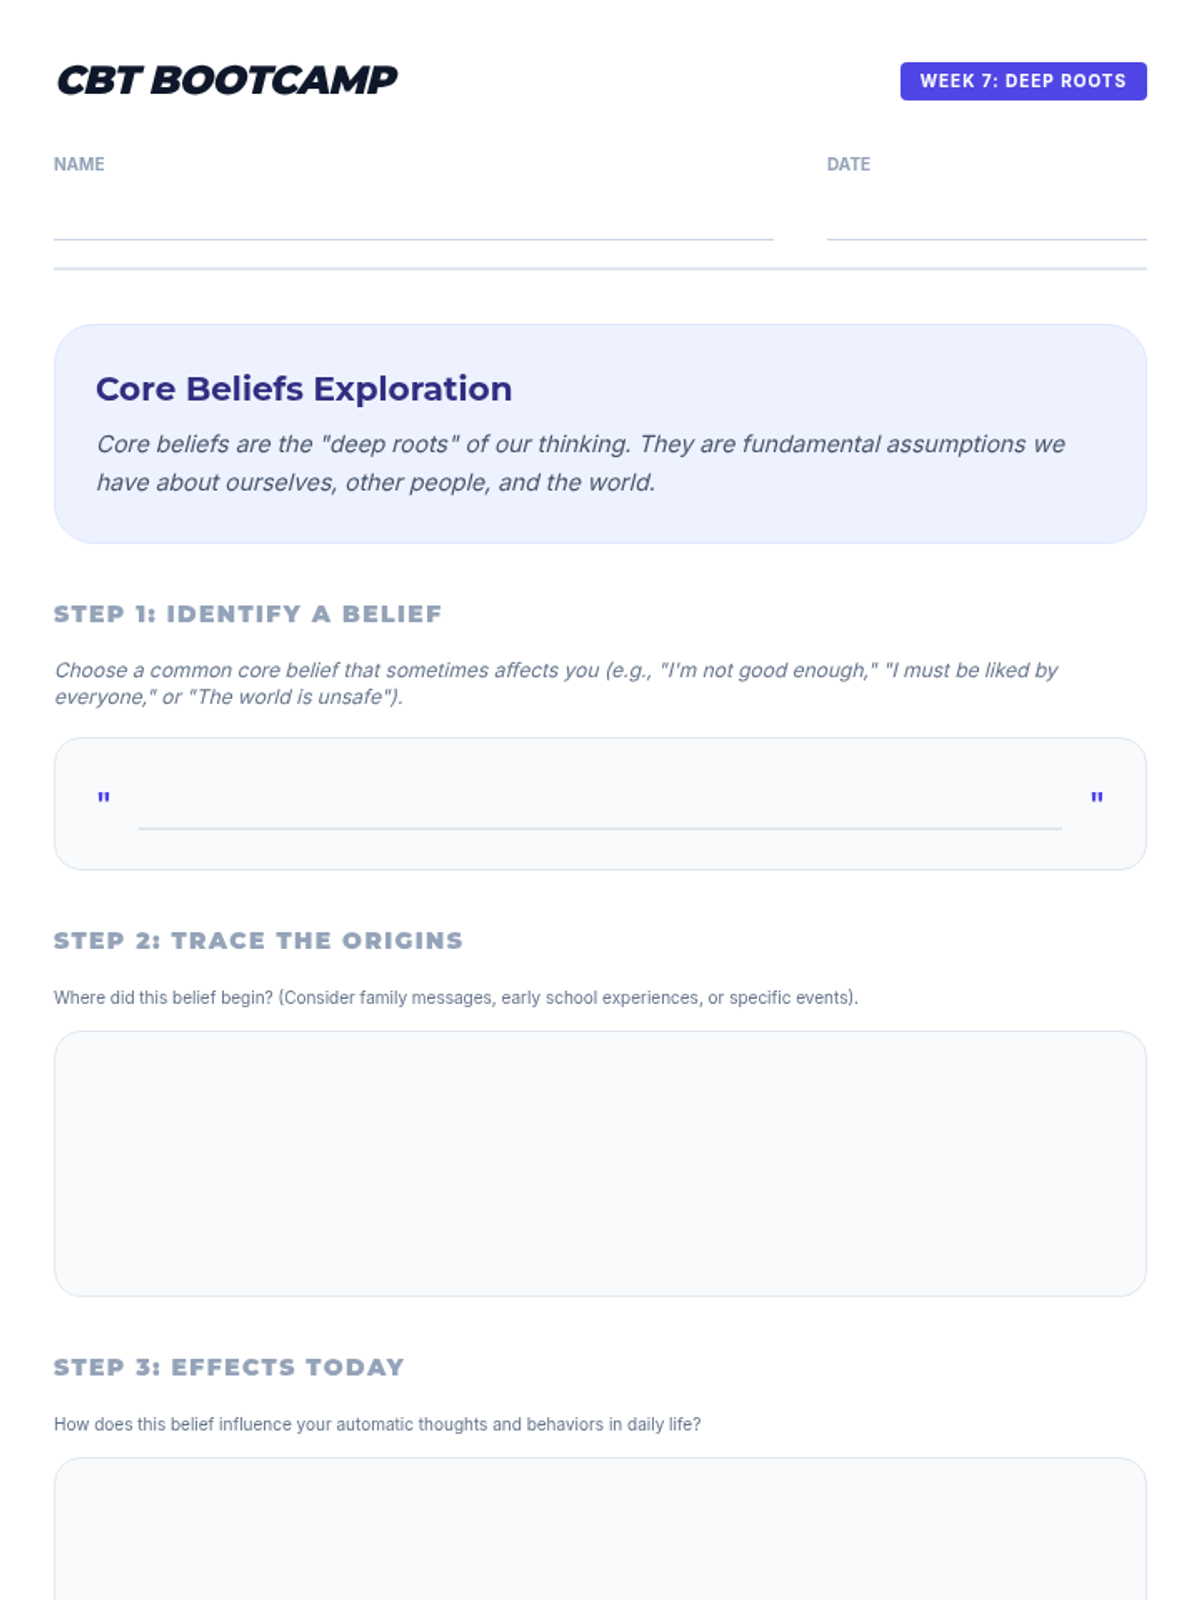The height and width of the screenshot is (1600, 1200).
Task: Click the Step 1 example instructions text
Action: 555,683
